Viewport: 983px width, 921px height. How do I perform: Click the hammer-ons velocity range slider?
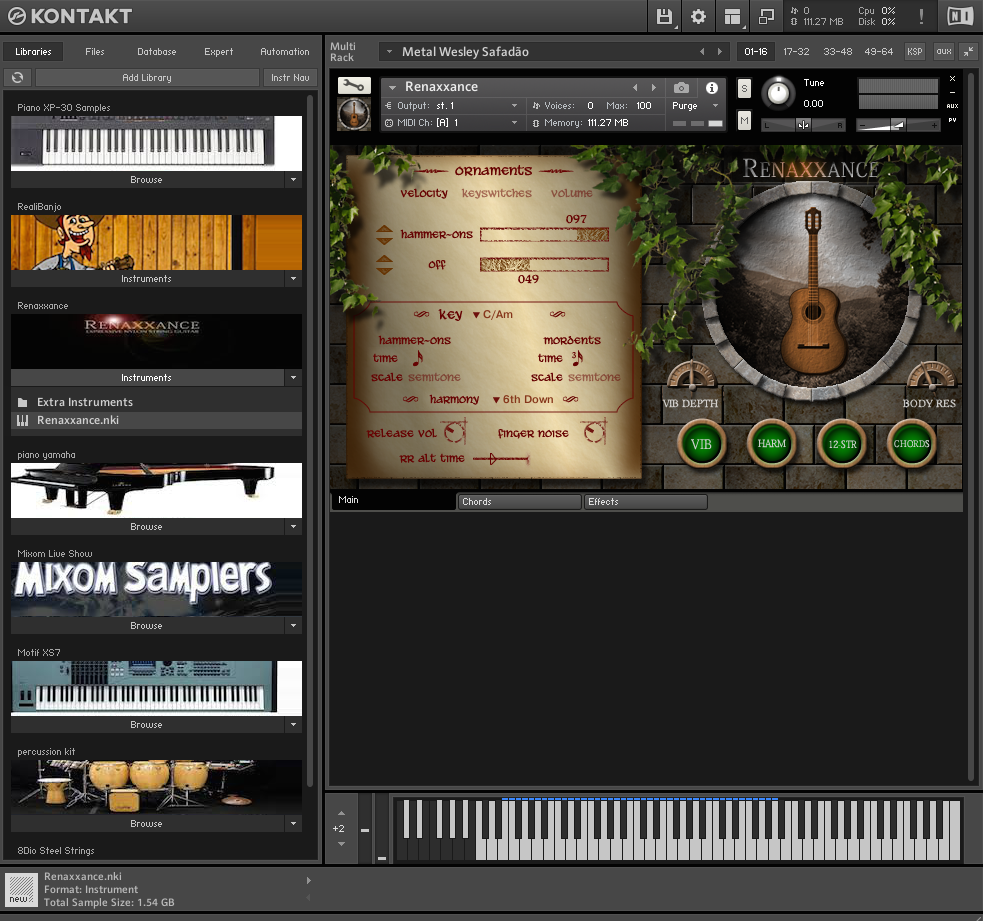(544, 234)
